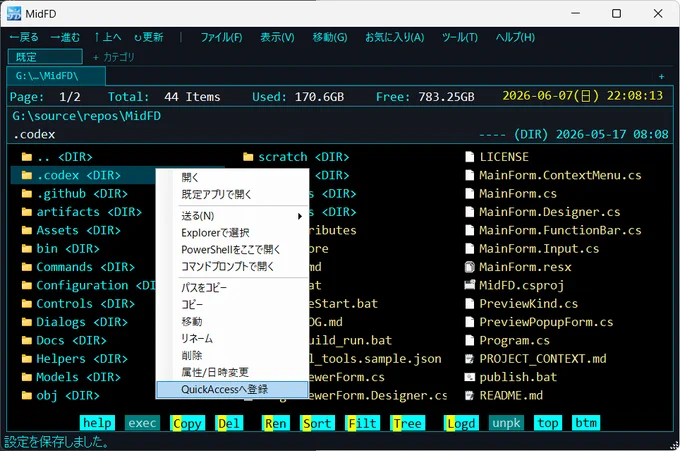This screenshot has height=451, width=680.
Task: Click the 戻る back button
Action: tap(24, 37)
